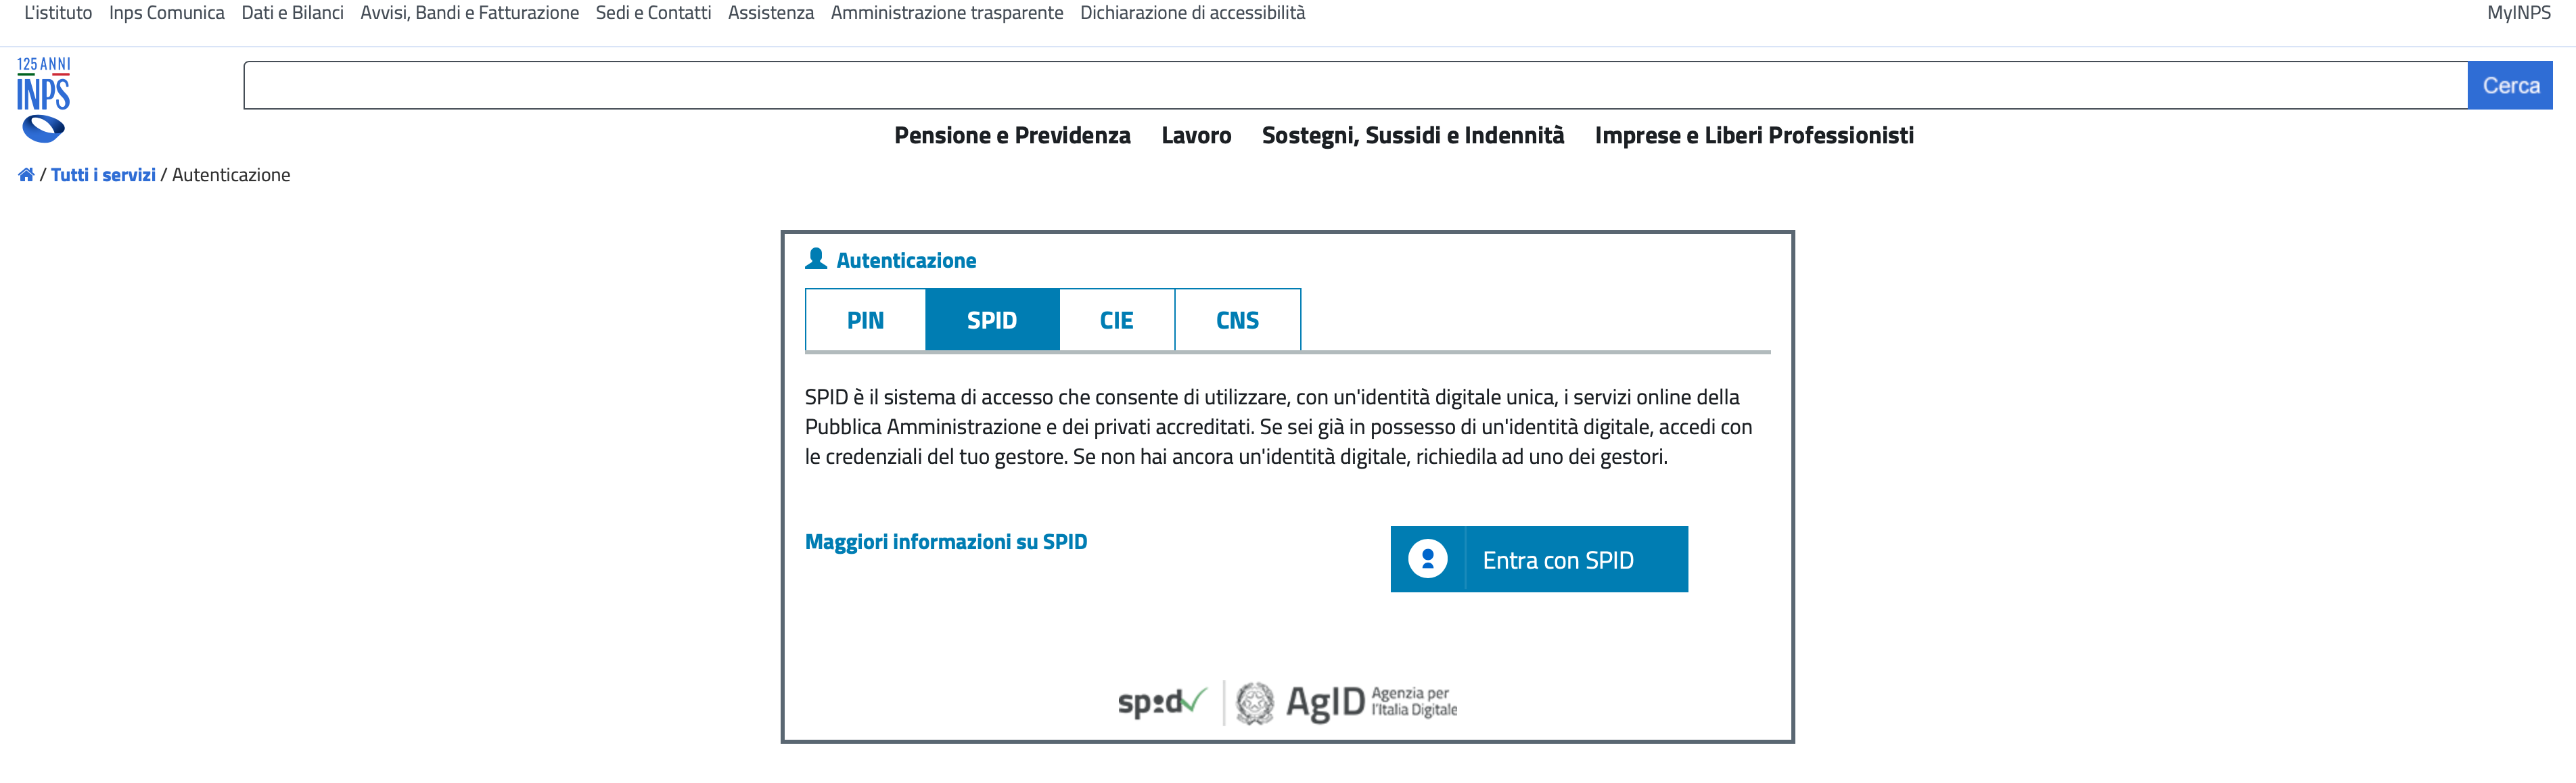Open the Lavoro menu
Viewport: 2576px width, 783px height.
1196,135
